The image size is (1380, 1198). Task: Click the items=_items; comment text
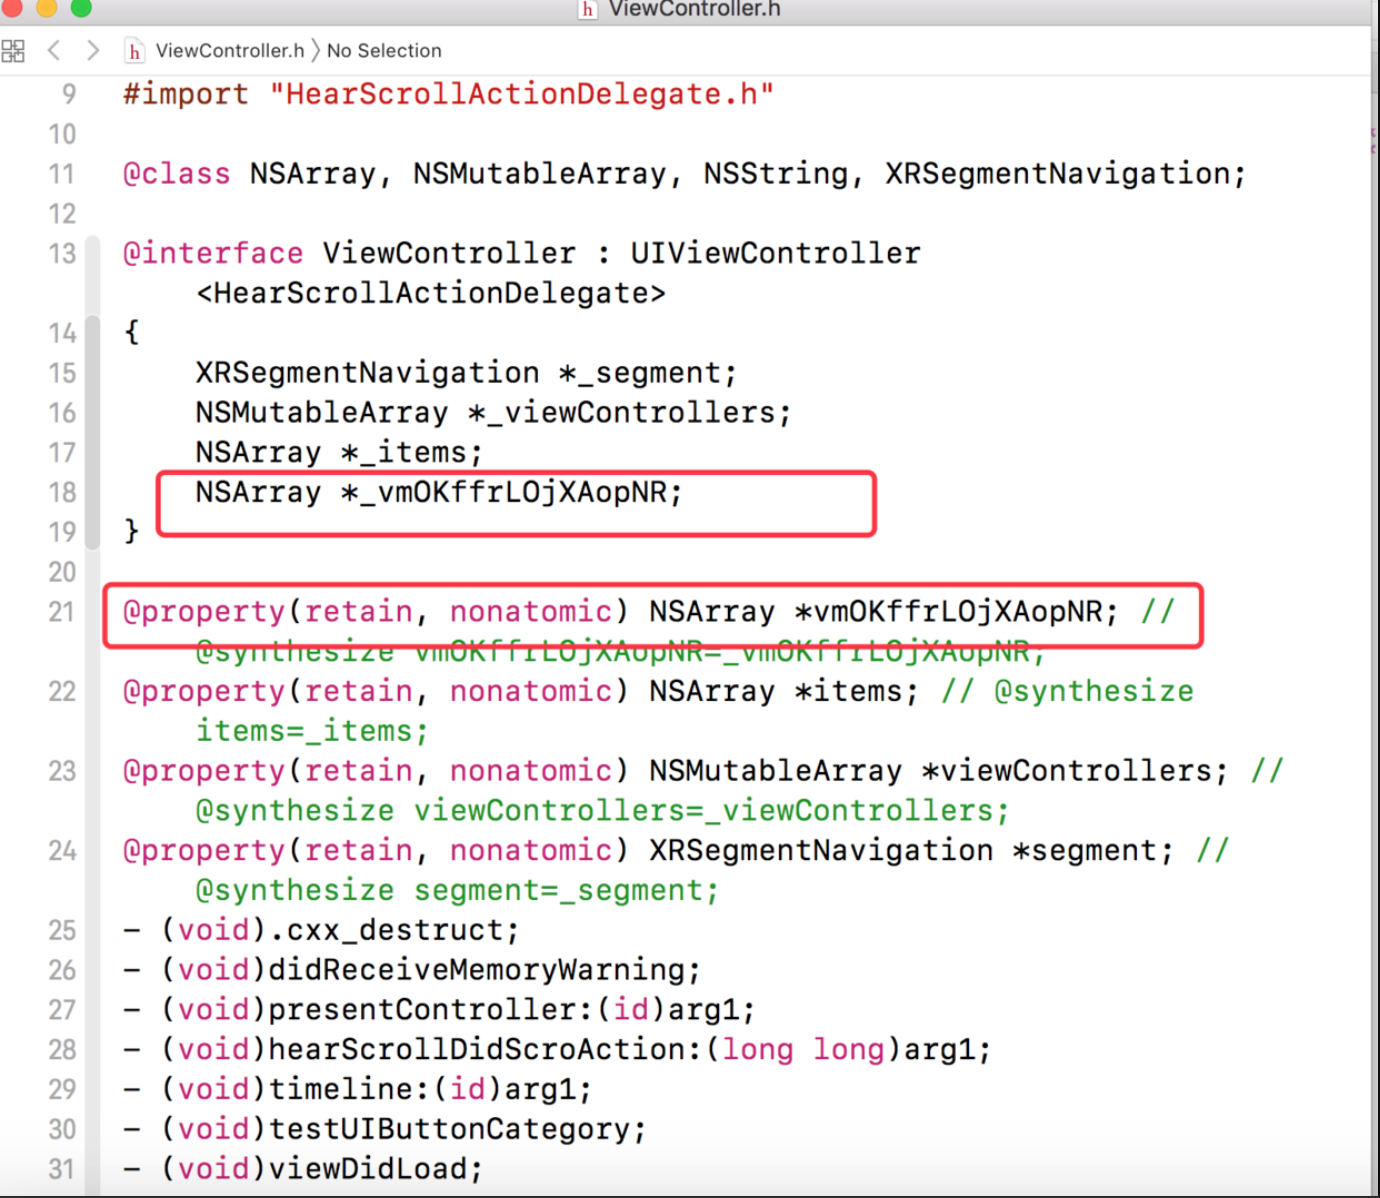(x=312, y=731)
